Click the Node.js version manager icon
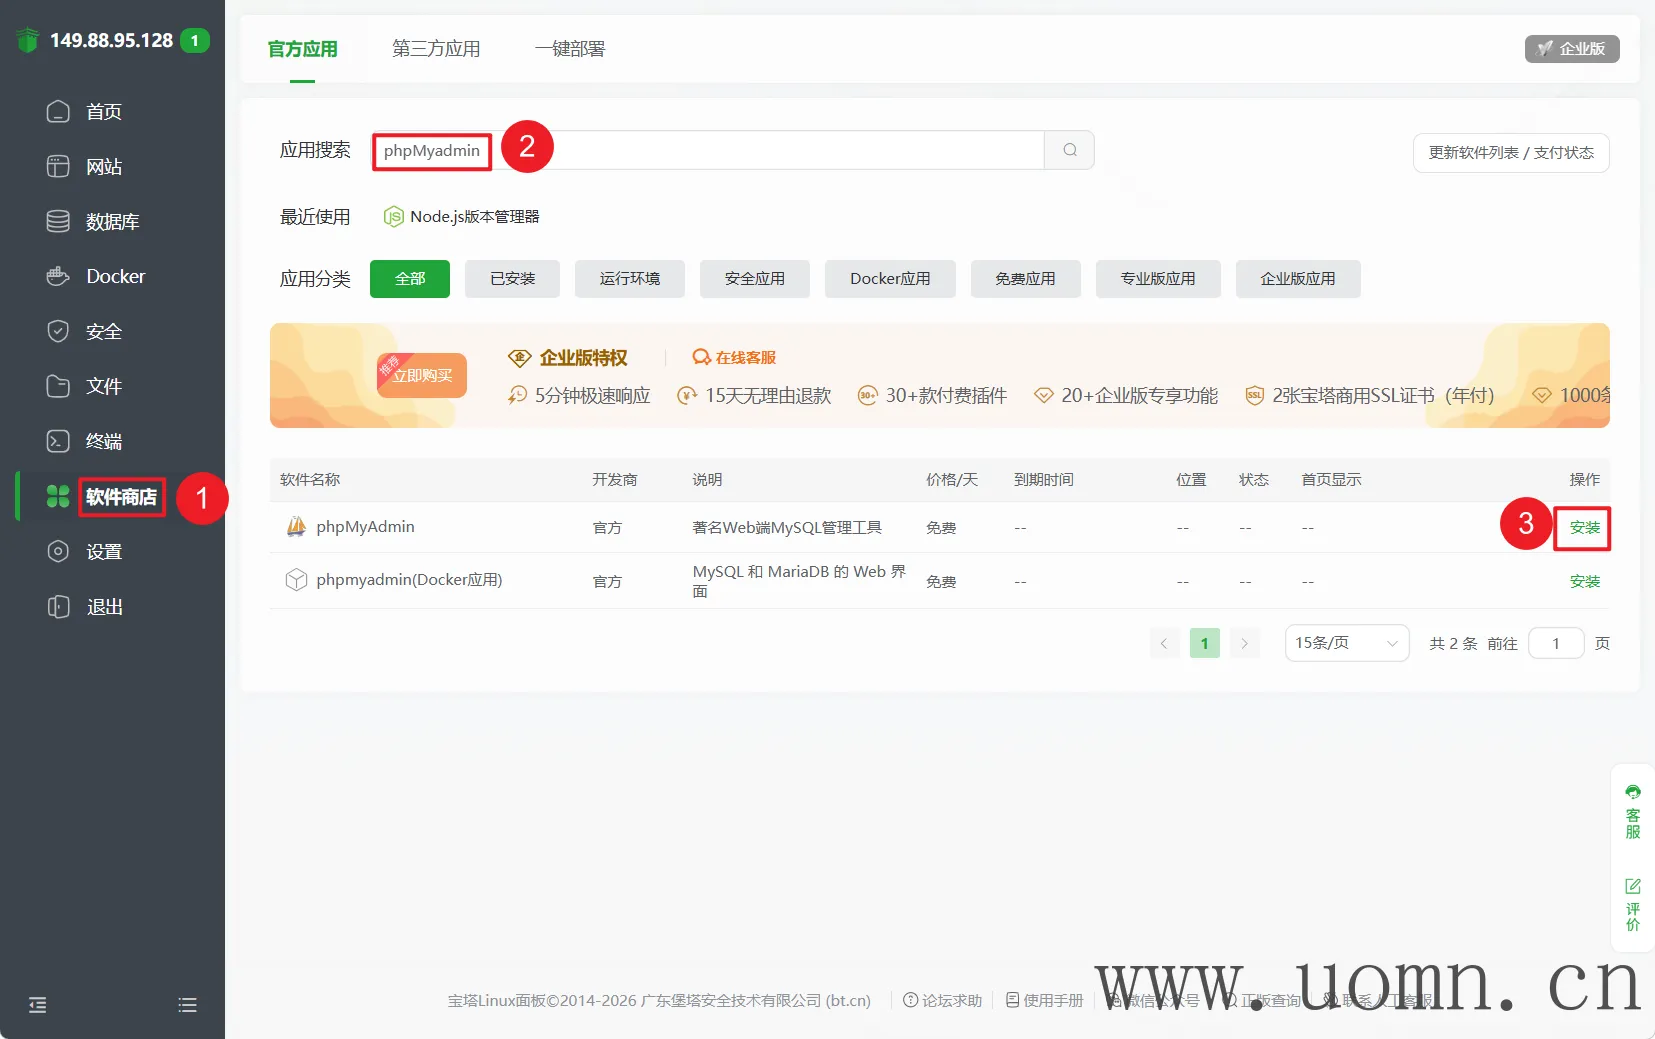 pyautogui.click(x=394, y=217)
